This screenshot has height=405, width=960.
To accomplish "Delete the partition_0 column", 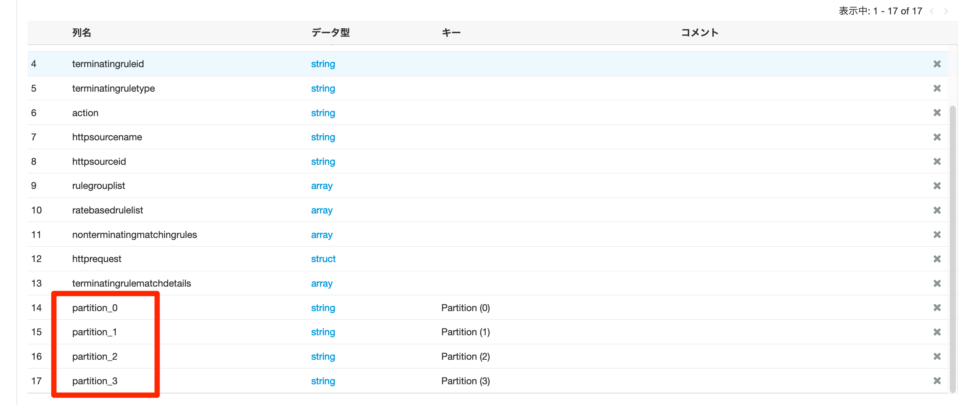I will [x=937, y=308].
